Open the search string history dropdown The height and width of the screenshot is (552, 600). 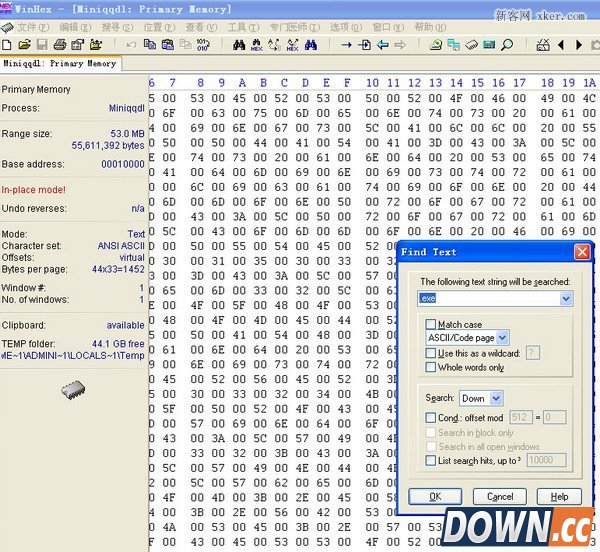(567, 298)
